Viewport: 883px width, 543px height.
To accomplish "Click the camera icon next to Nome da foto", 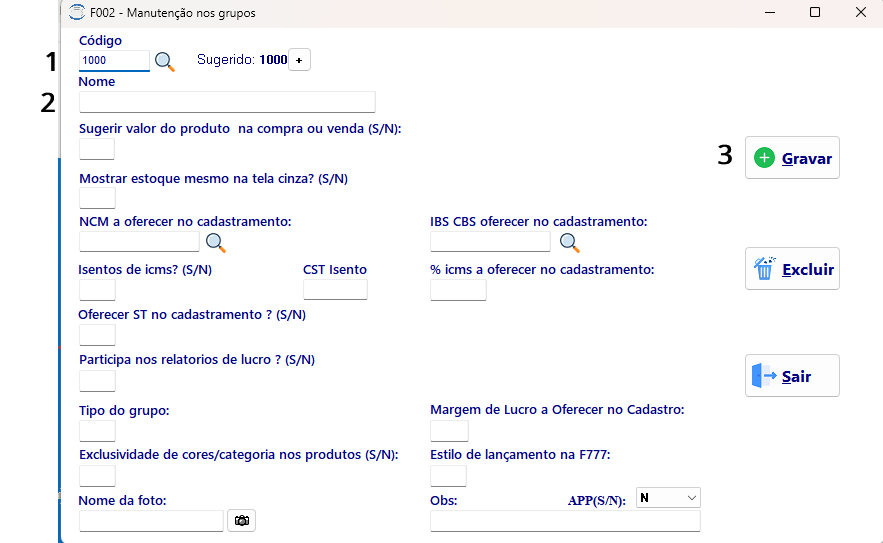I will (242, 520).
